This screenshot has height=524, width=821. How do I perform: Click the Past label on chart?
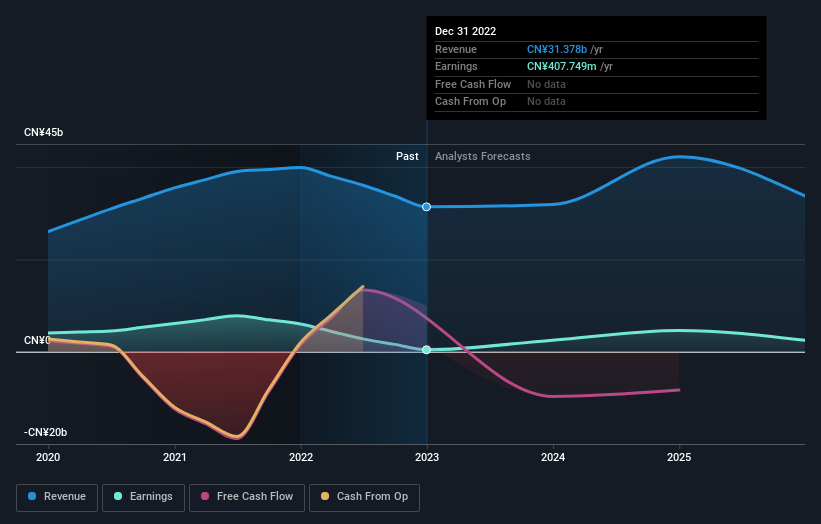pyautogui.click(x=407, y=157)
